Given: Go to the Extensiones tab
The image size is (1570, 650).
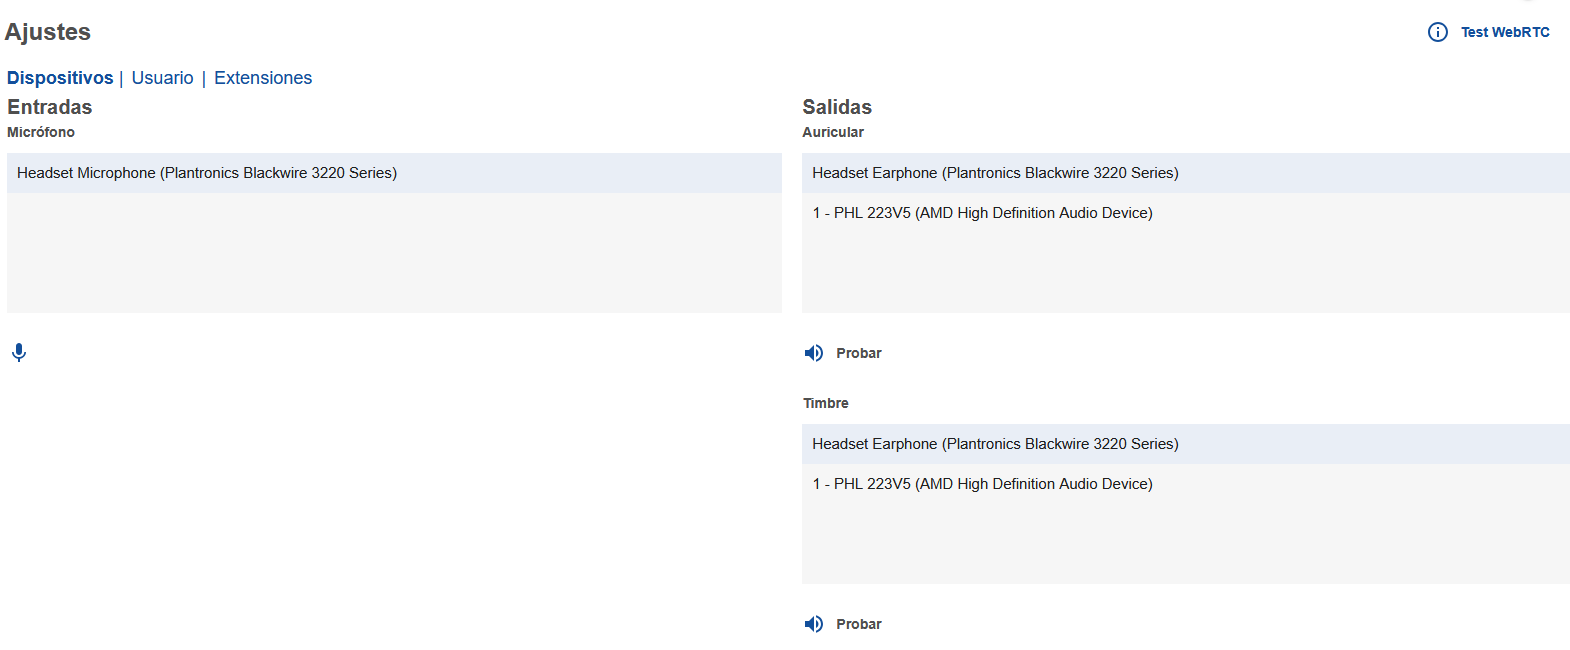Looking at the screenshot, I should [x=263, y=78].
